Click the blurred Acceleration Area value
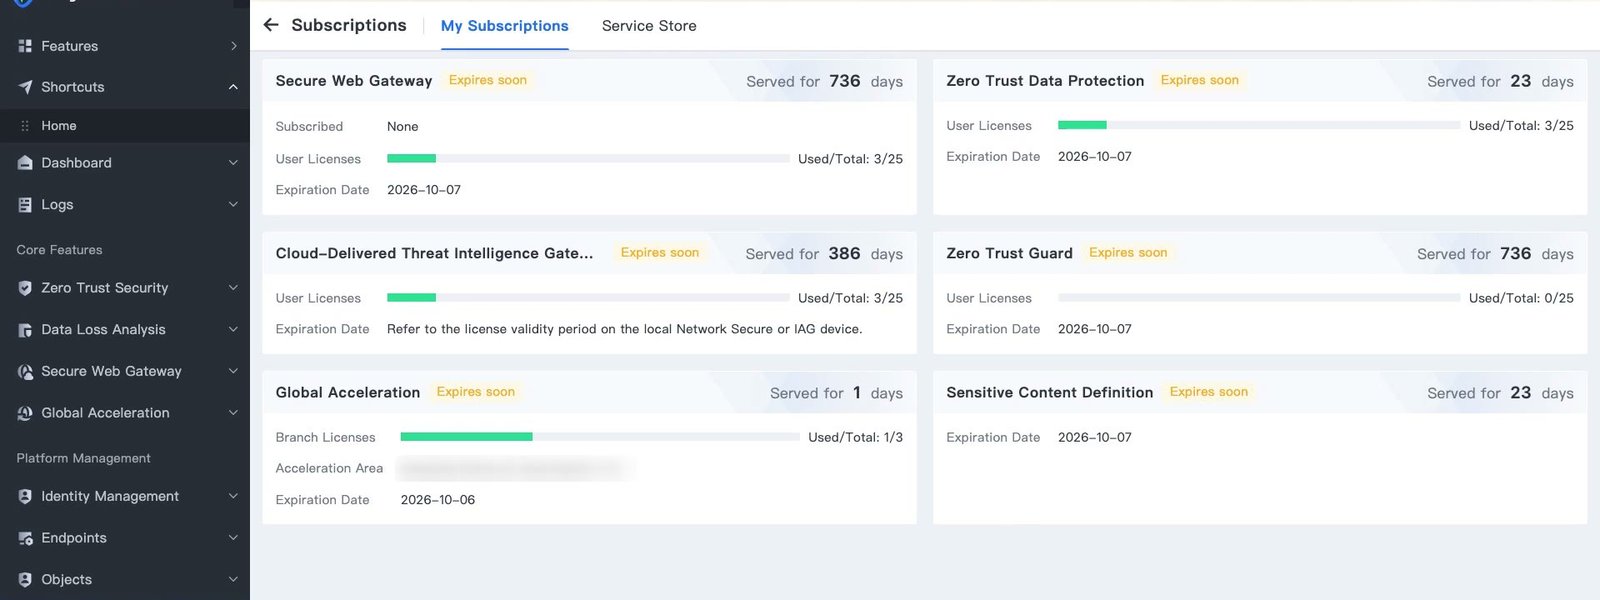The image size is (1600, 600). click(x=515, y=468)
